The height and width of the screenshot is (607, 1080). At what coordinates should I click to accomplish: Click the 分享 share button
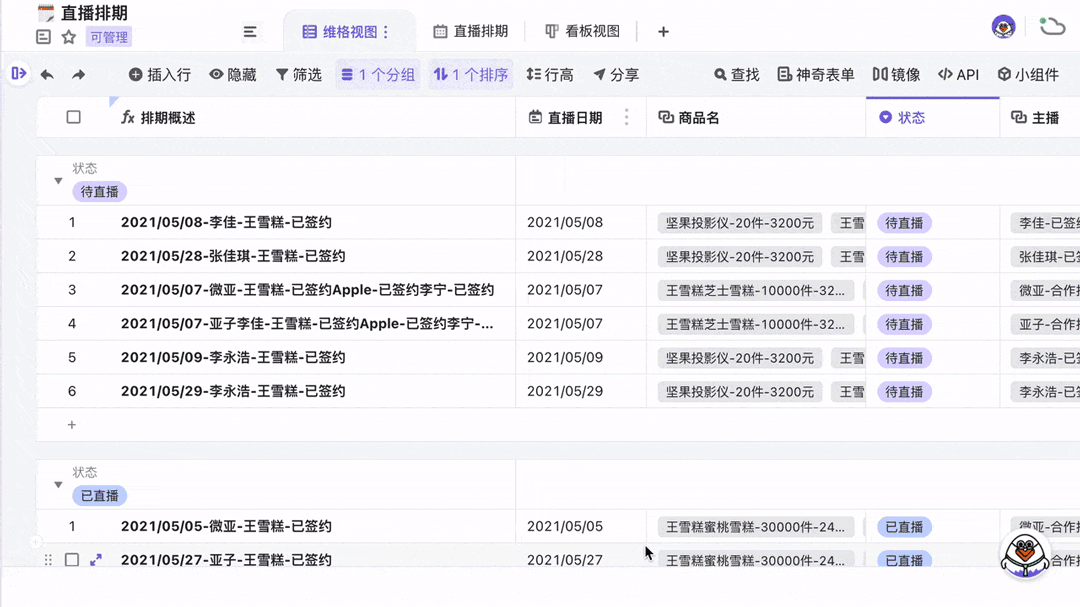(616, 74)
